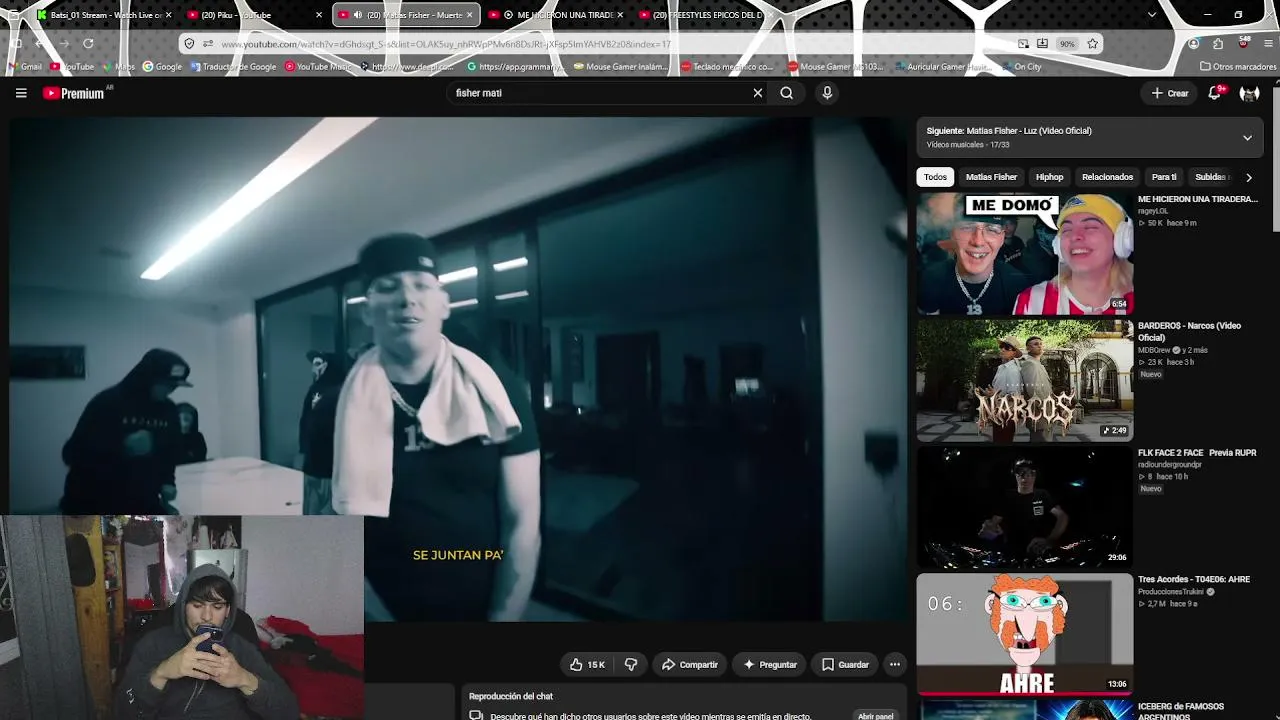
Task: Open Google bookmark
Action: coord(162,67)
